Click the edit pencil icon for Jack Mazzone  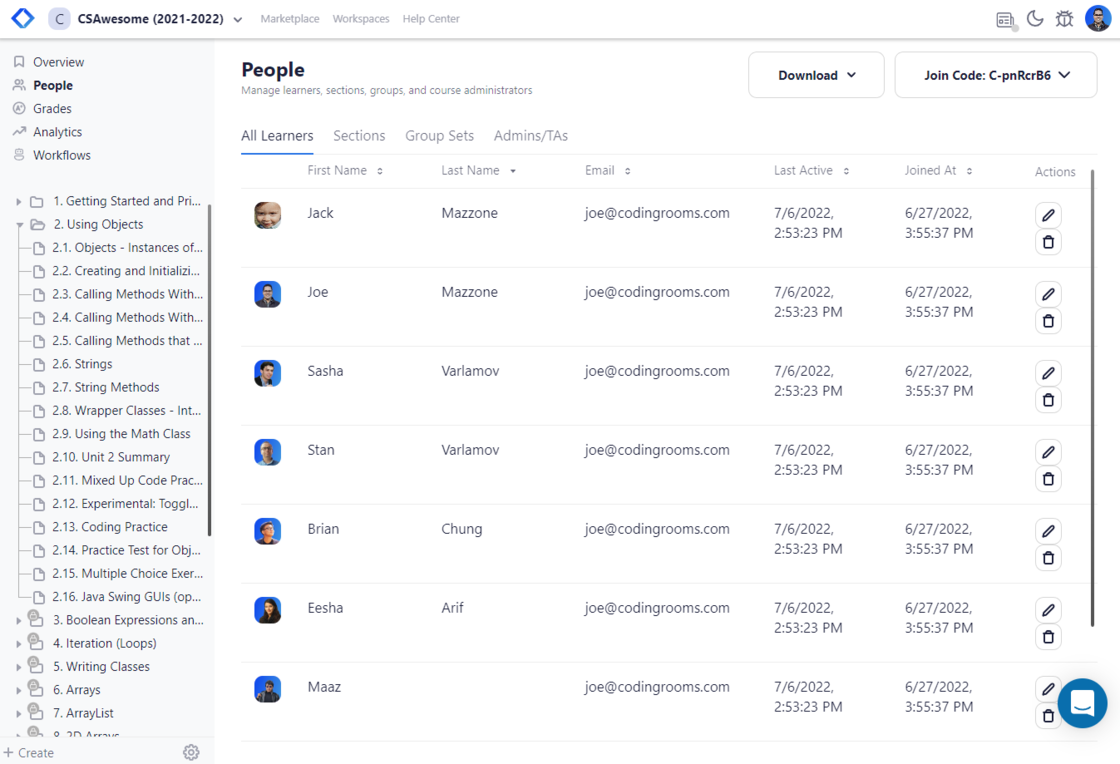click(x=1048, y=215)
